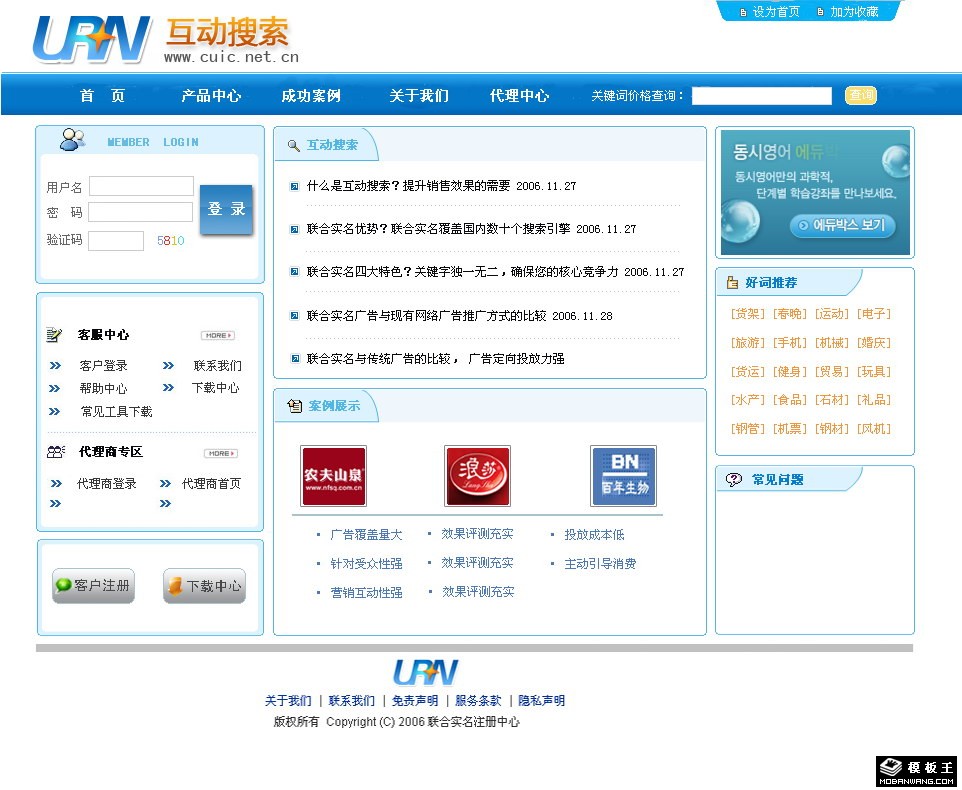Click 投放成本低 text link
This screenshot has height=790, width=962.
(595, 535)
